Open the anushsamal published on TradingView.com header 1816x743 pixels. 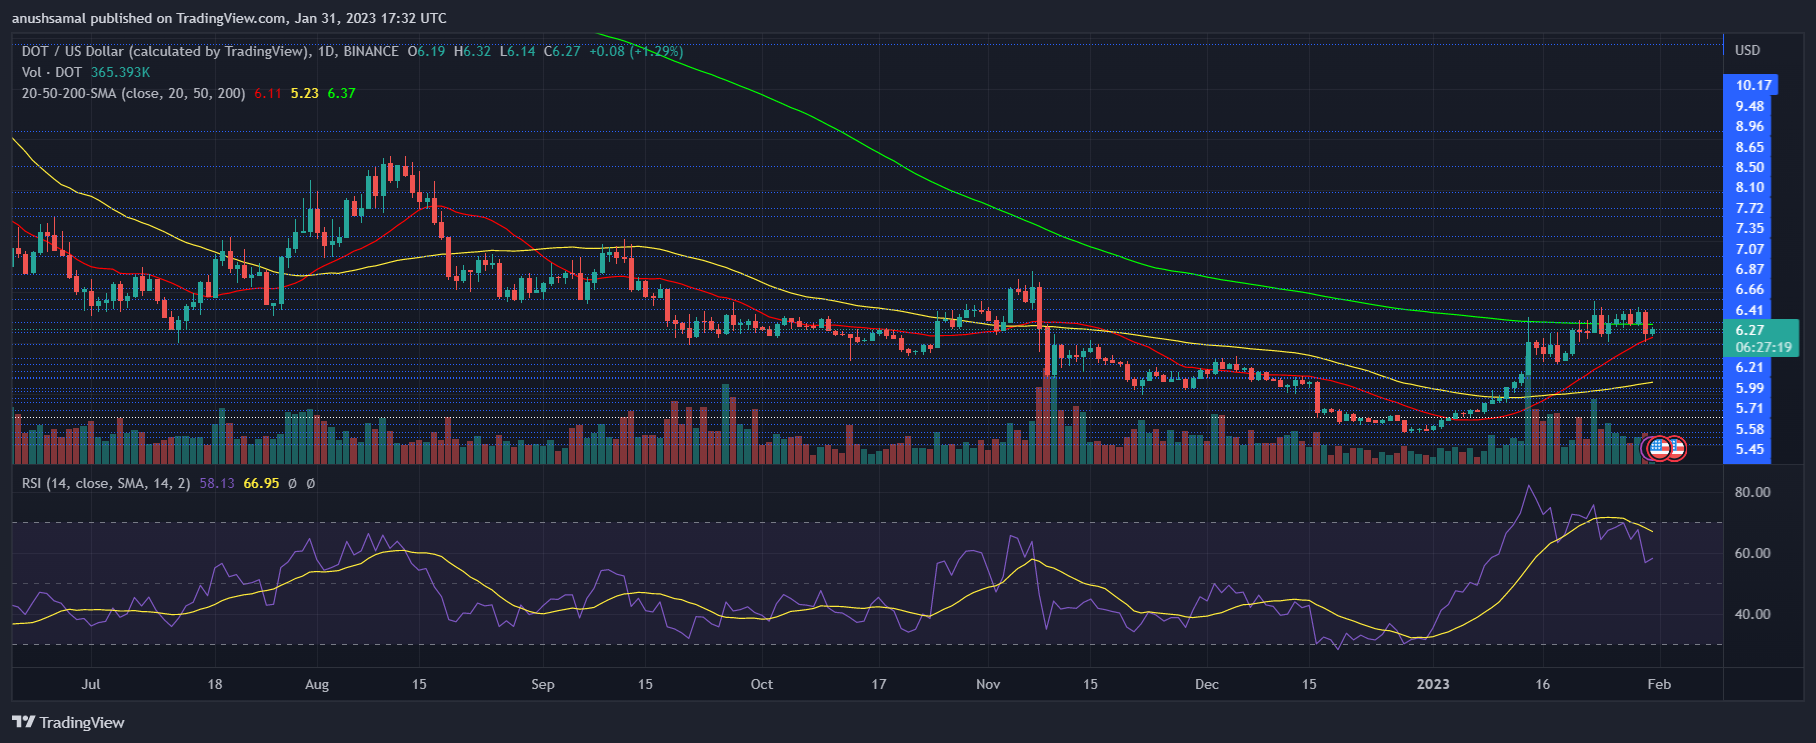click(229, 18)
